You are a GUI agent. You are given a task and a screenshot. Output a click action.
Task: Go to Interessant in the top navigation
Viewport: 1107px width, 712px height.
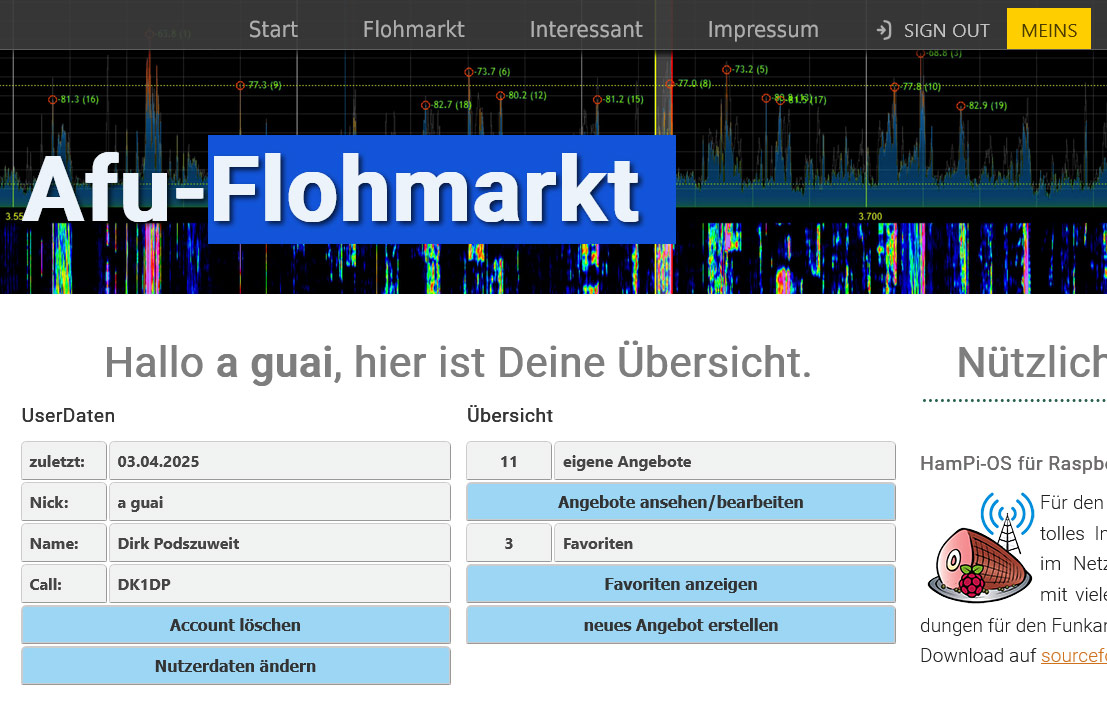pos(586,30)
